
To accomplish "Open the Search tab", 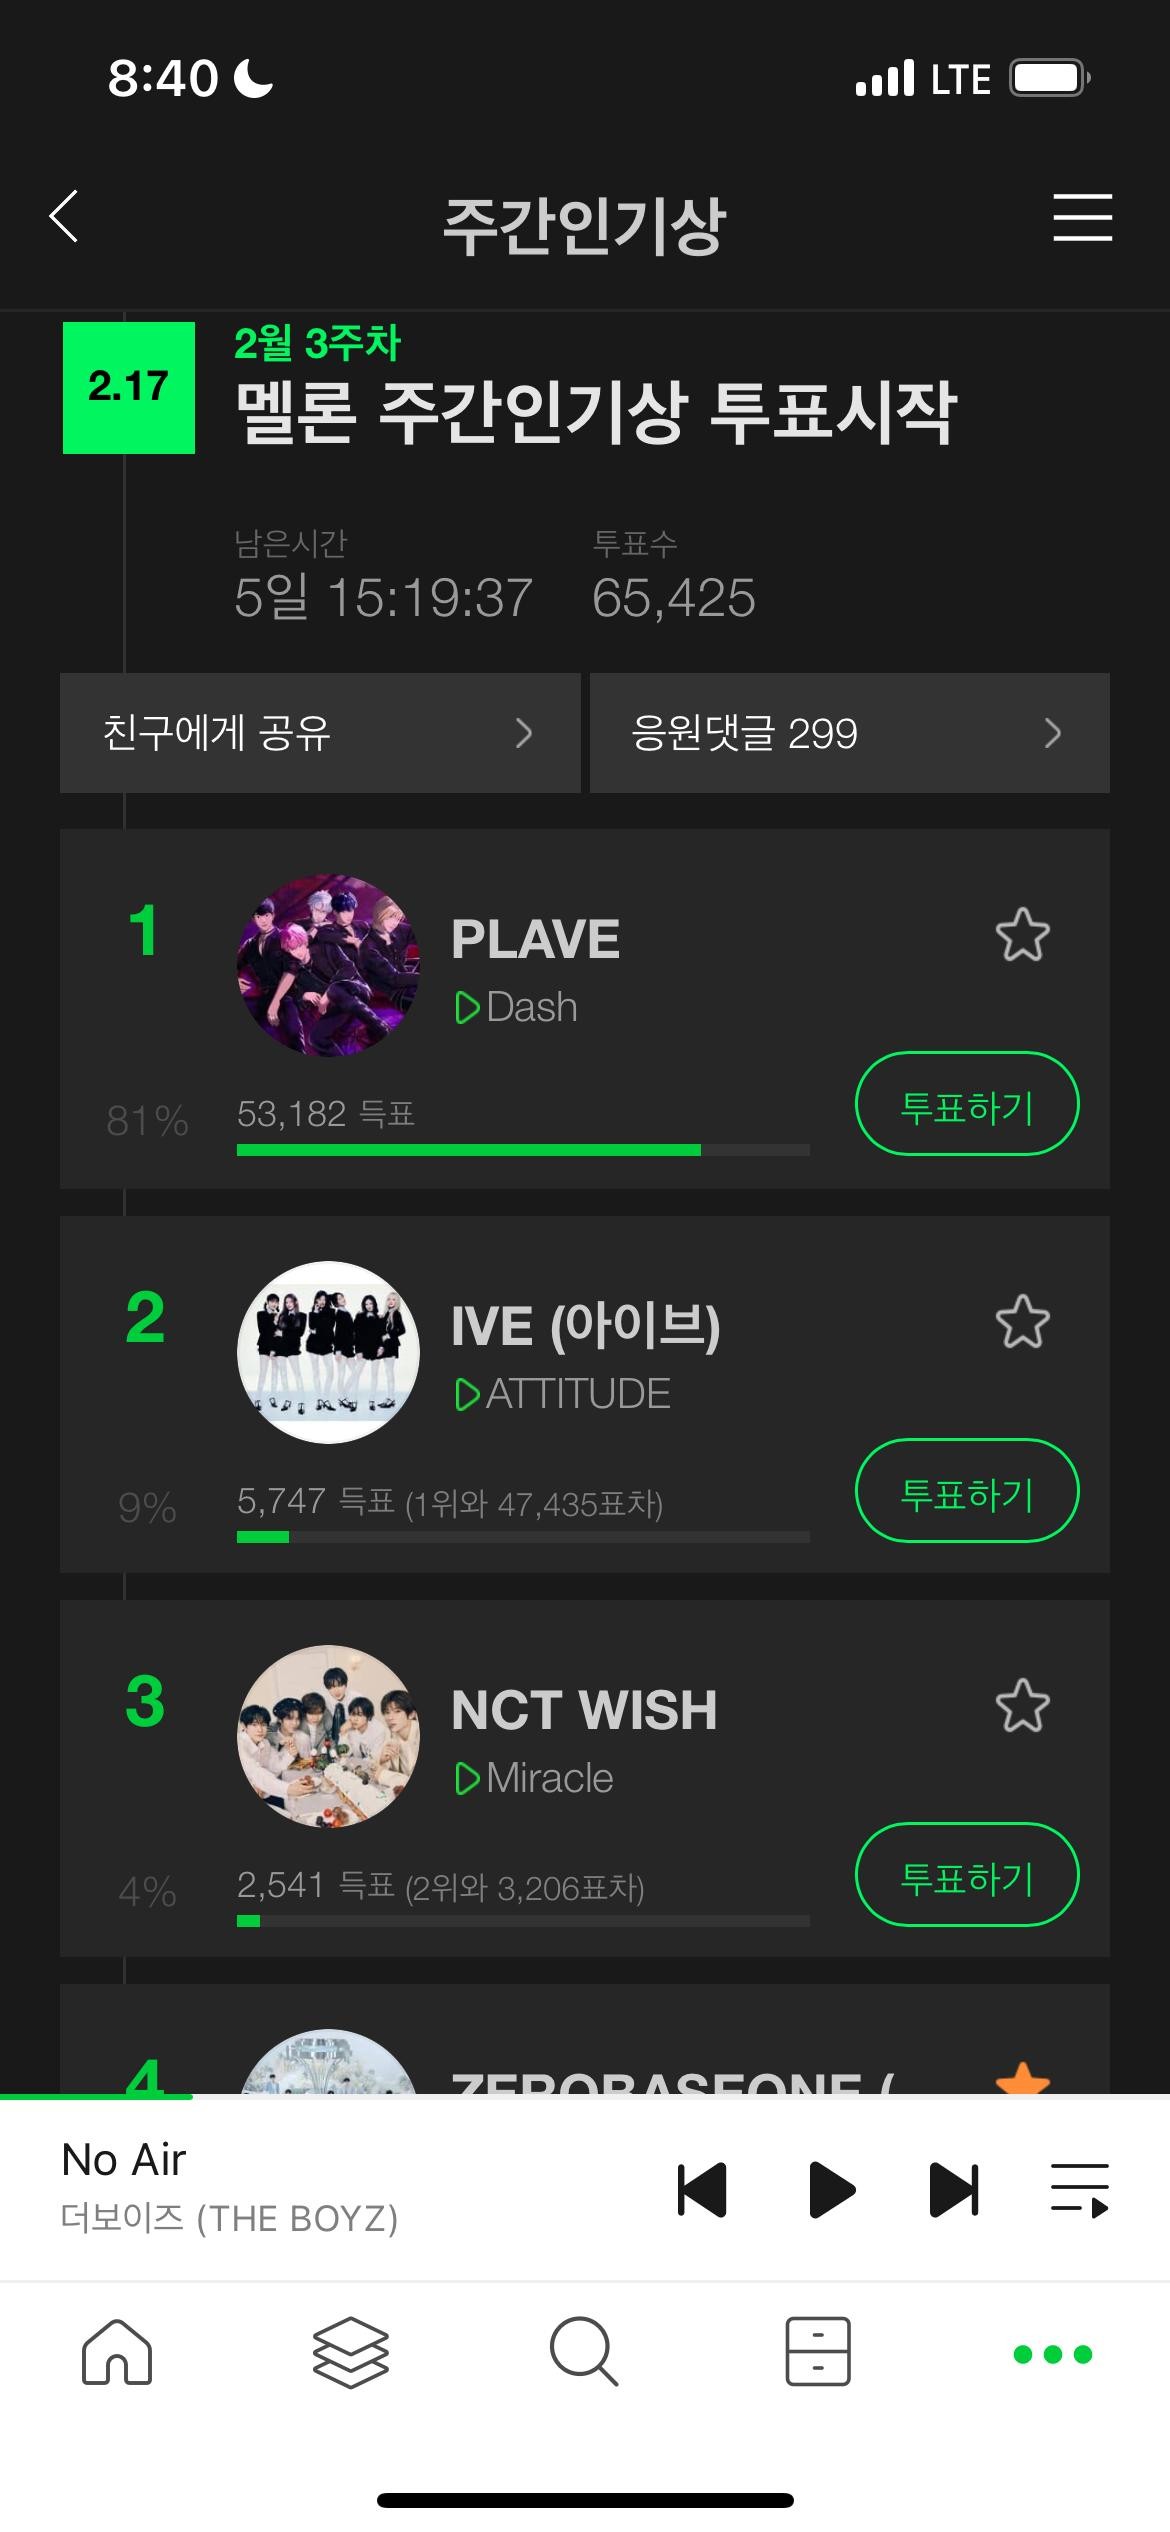I will click(584, 2352).
